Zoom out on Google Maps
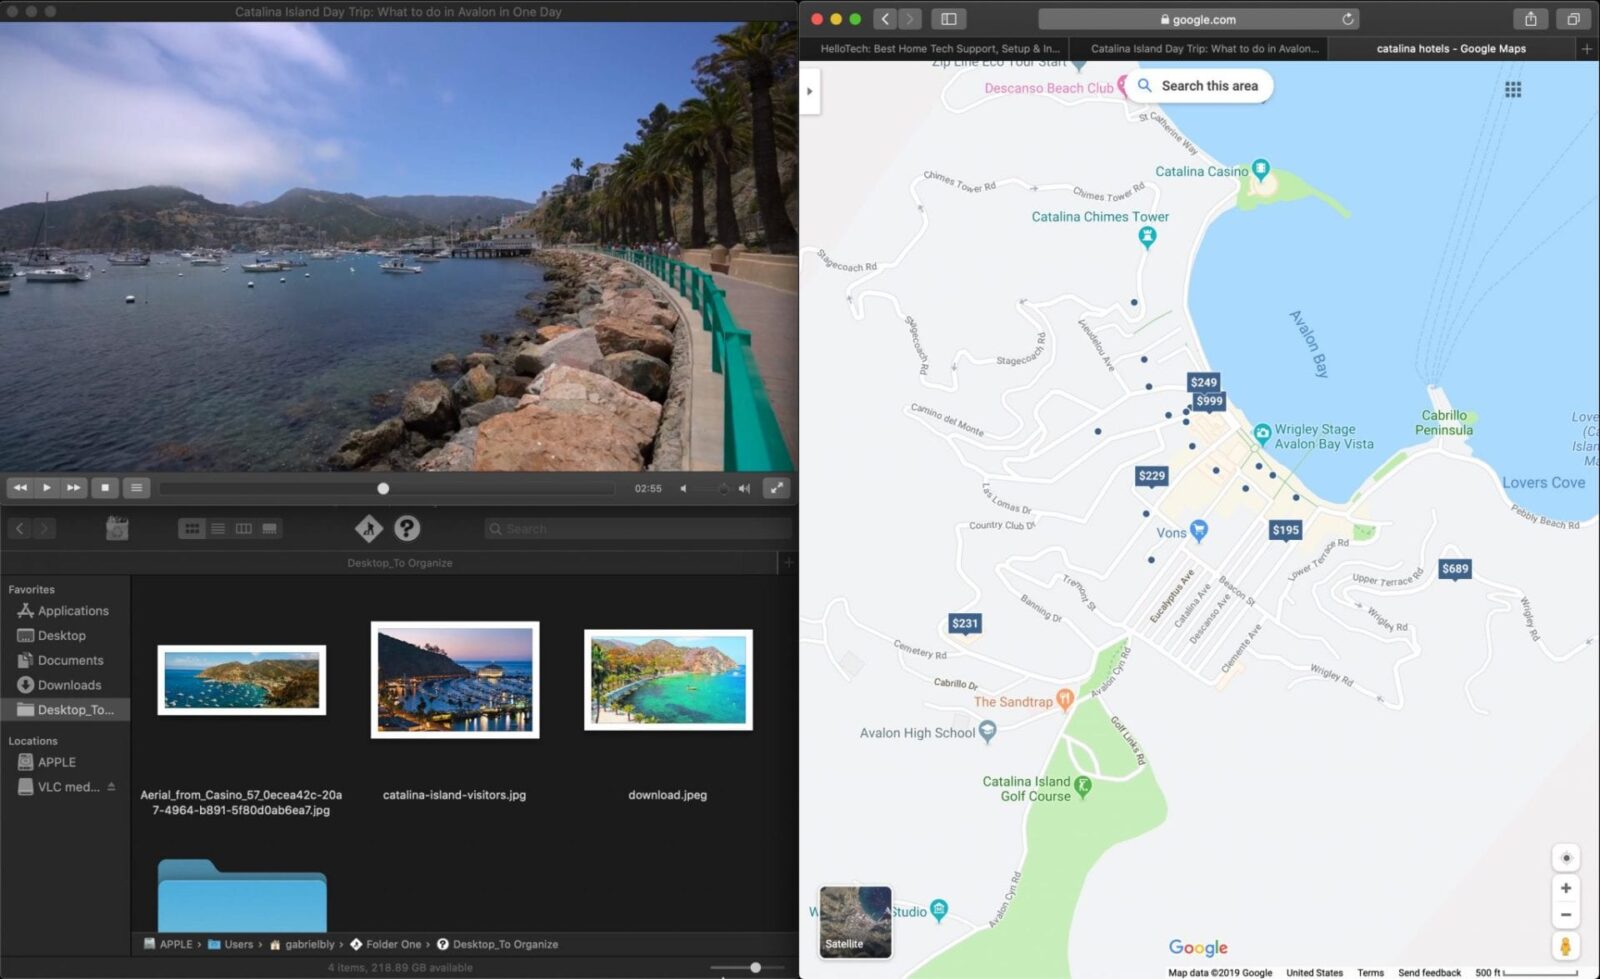Viewport: 1600px width, 979px height. (x=1566, y=914)
